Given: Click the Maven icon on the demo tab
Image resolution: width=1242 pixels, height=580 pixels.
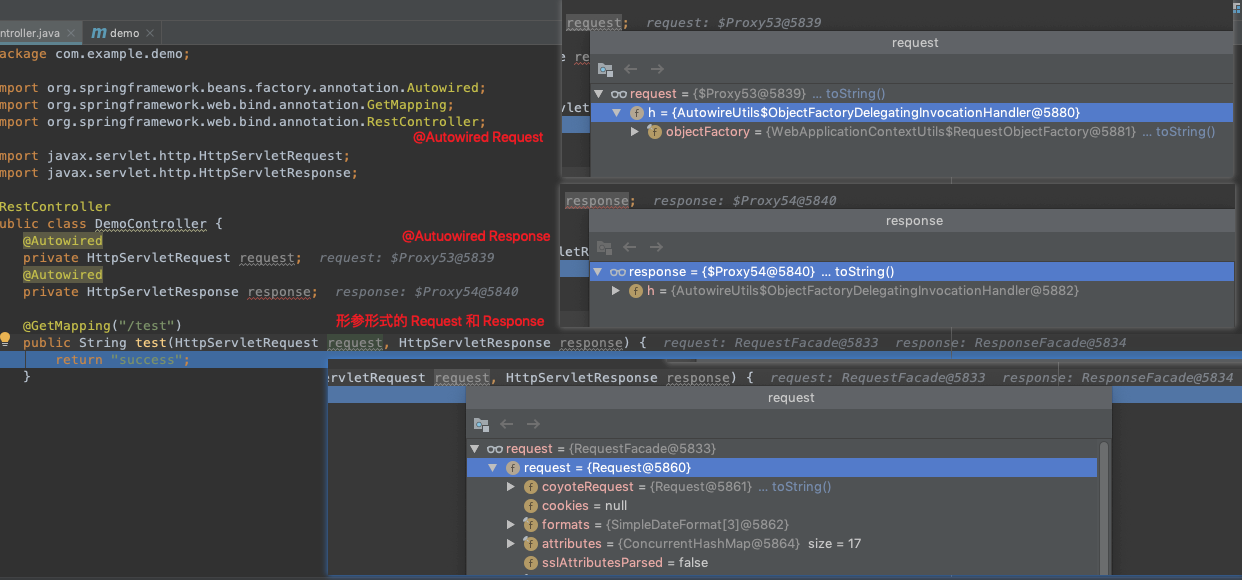Looking at the screenshot, I should tap(99, 34).
